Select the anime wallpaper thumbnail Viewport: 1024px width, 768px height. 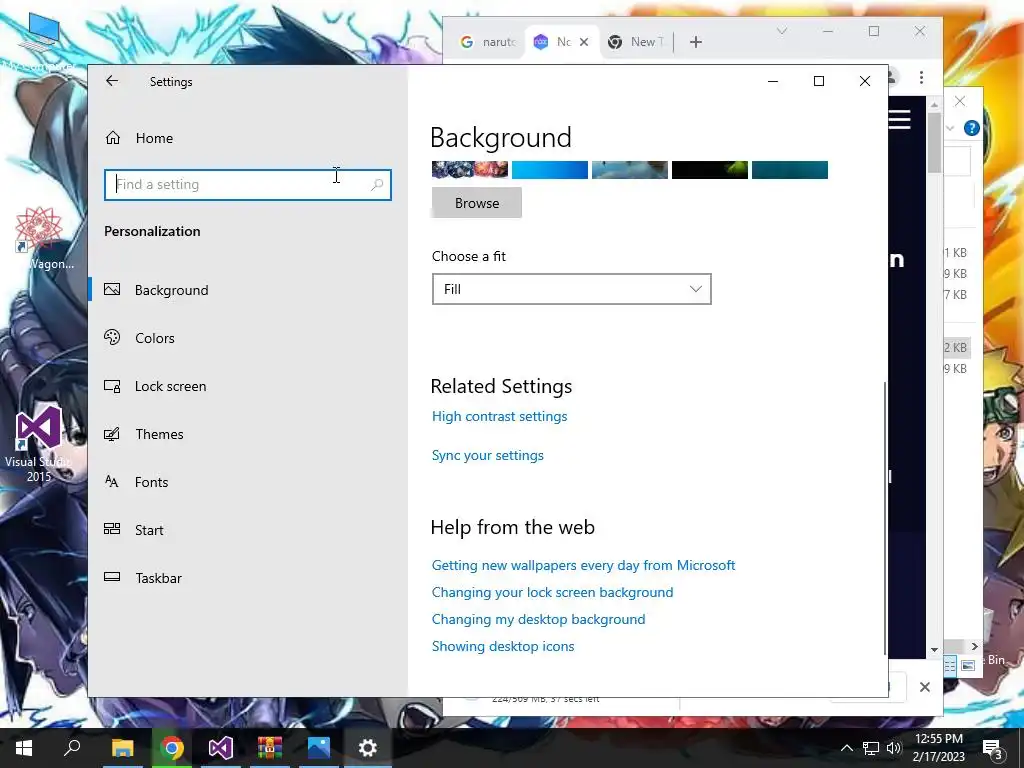pyautogui.click(x=470, y=170)
